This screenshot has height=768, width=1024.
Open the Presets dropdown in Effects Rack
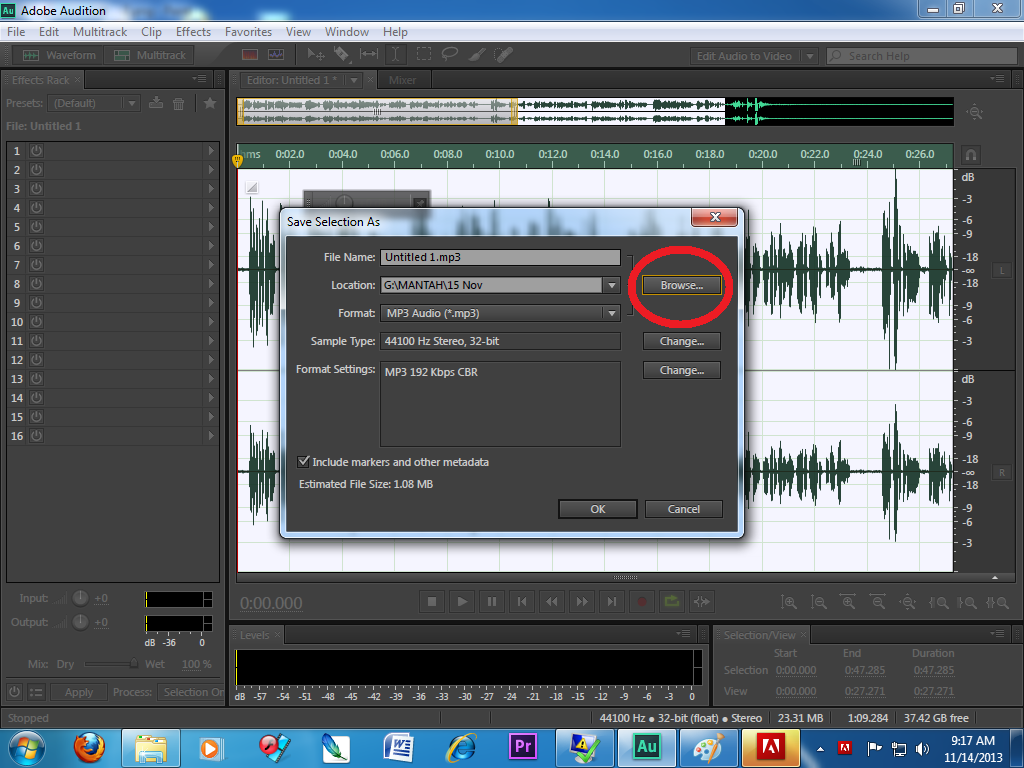coord(95,103)
